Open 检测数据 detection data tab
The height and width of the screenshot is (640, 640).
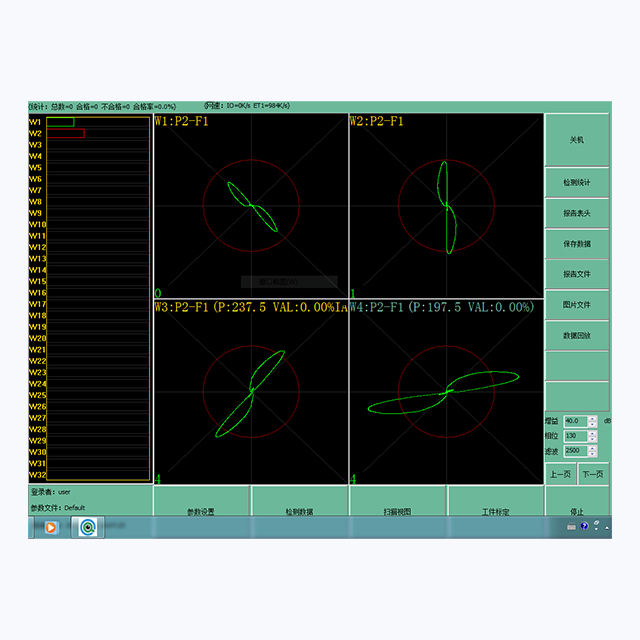300,502
